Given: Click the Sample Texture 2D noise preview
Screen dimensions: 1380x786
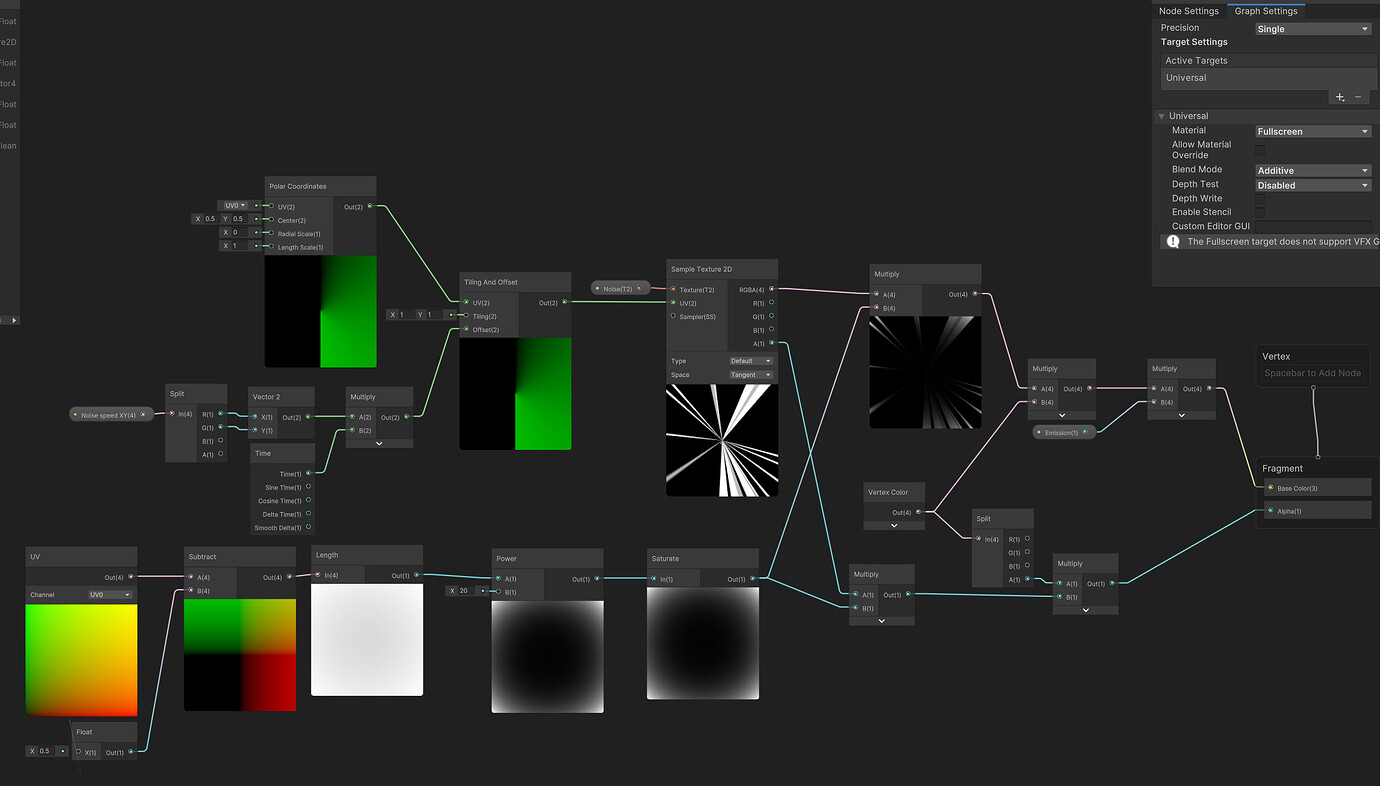Looking at the screenshot, I should (722, 441).
